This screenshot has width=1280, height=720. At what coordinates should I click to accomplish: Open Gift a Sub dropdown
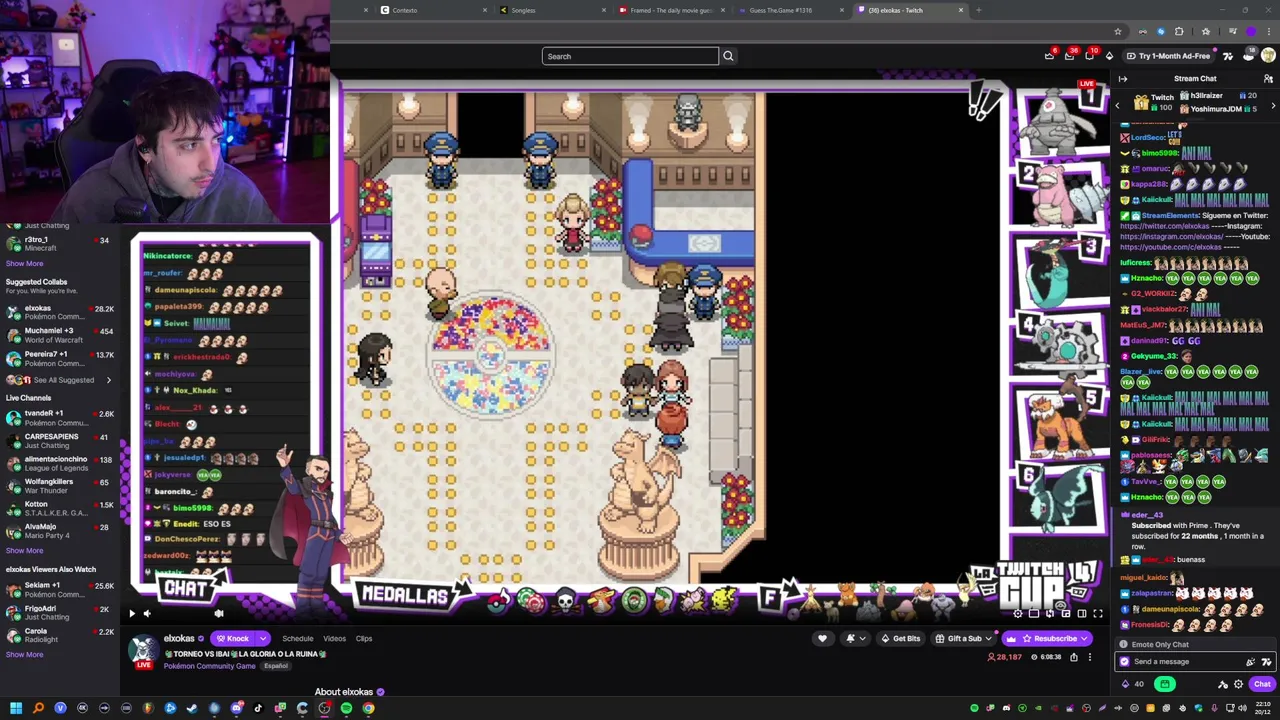[964, 638]
